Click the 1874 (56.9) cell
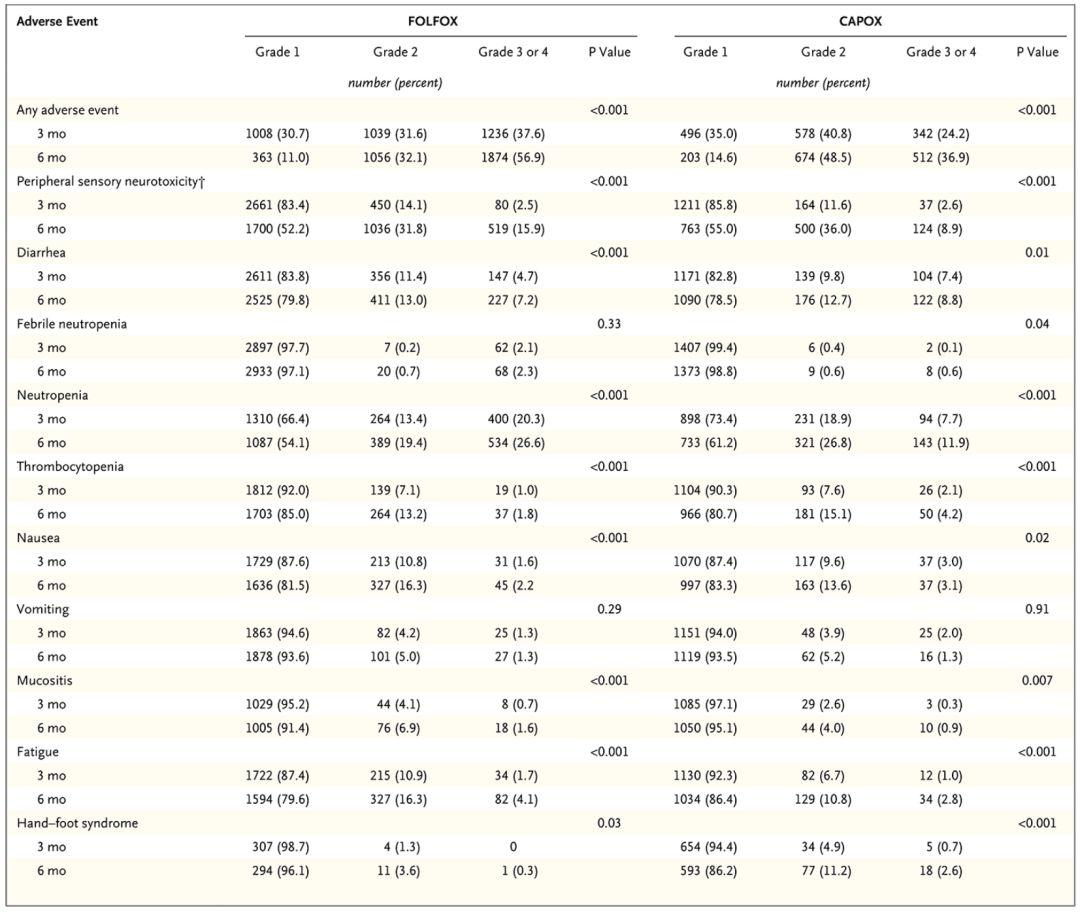Screen dimensions: 1080x917 (513, 158)
